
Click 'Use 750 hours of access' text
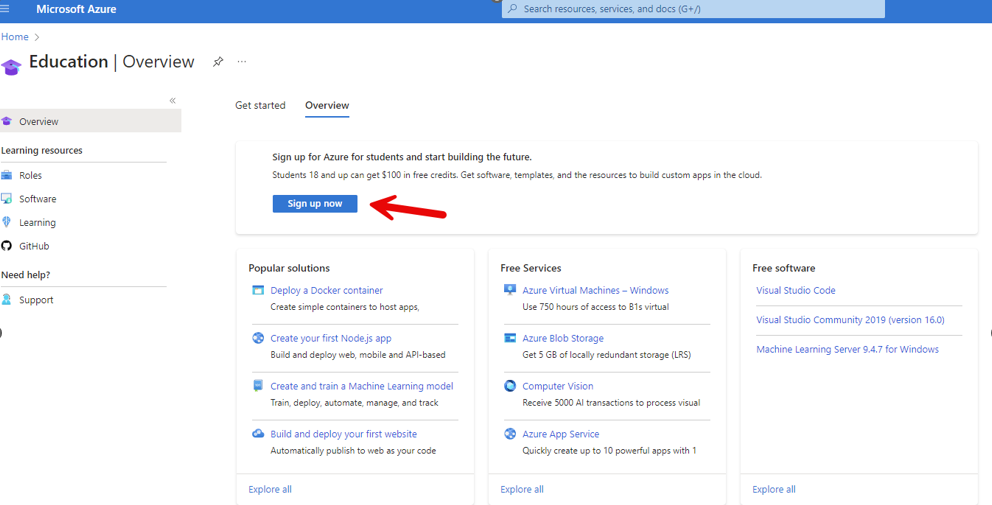(x=595, y=307)
